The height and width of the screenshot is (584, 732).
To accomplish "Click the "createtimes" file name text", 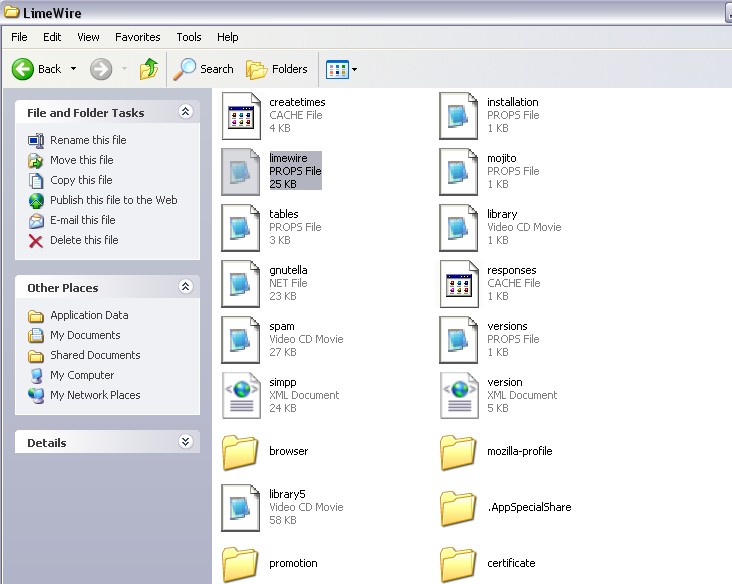I will pyautogui.click(x=297, y=102).
